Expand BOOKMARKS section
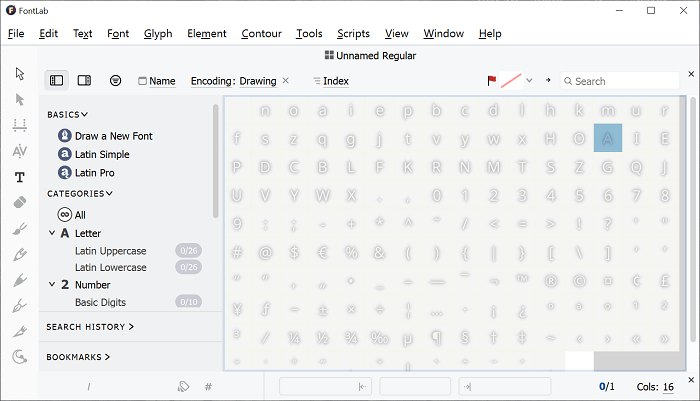This screenshot has height=401, width=700. coord(78,357)
